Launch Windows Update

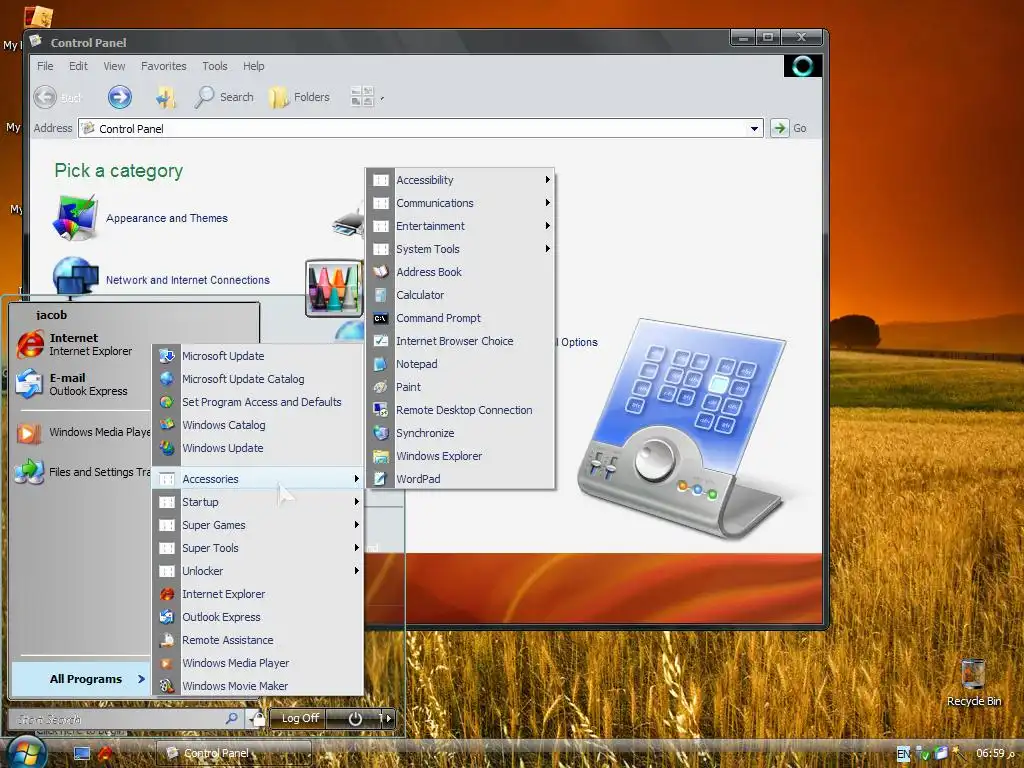pyautogui.click(x=259, y=448)
